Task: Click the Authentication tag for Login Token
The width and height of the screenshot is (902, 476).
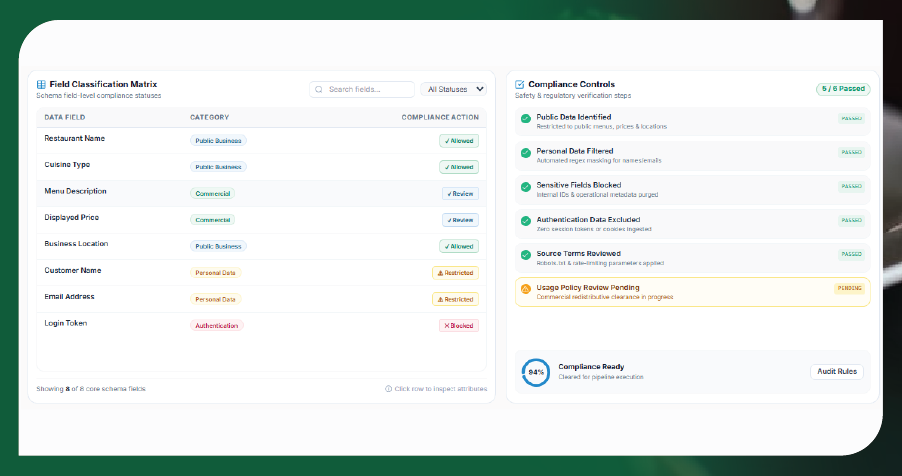Action: [x=217, y=326]
